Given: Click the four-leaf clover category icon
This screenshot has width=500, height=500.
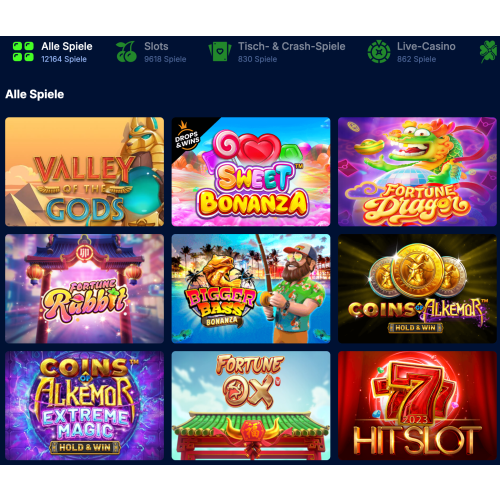Looking at the screenshot, I should (489, 52).
